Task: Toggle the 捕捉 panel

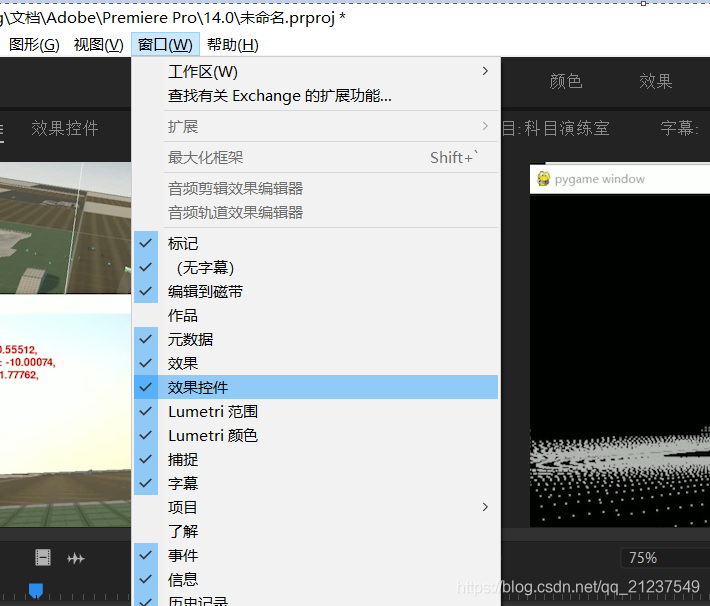Action: 316,459
